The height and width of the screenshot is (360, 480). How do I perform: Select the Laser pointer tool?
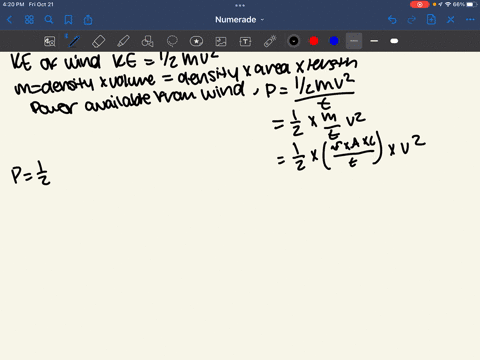(x=270, y=41)
